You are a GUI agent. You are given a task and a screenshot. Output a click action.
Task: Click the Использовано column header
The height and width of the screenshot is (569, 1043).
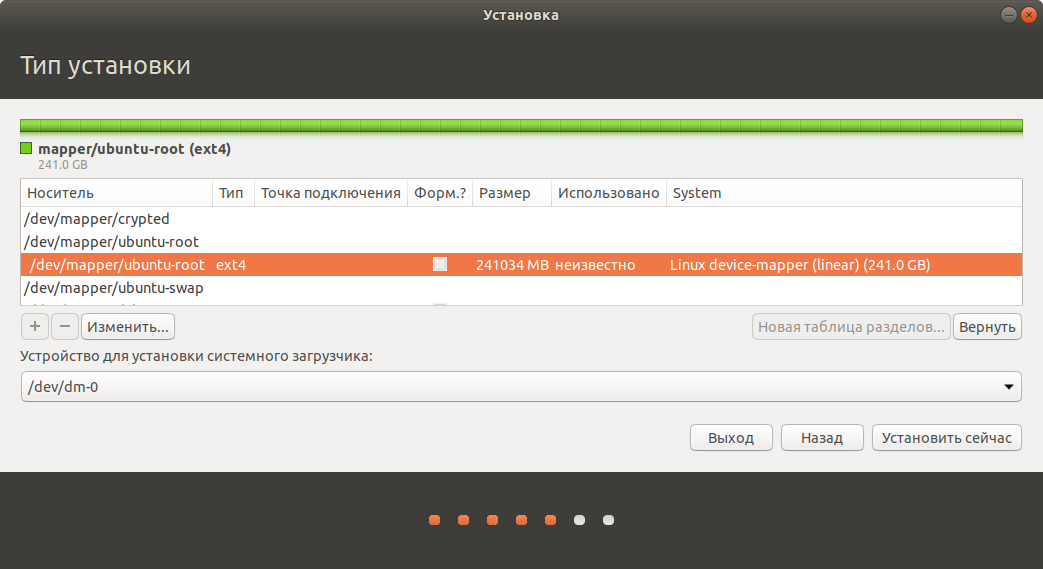608,193
